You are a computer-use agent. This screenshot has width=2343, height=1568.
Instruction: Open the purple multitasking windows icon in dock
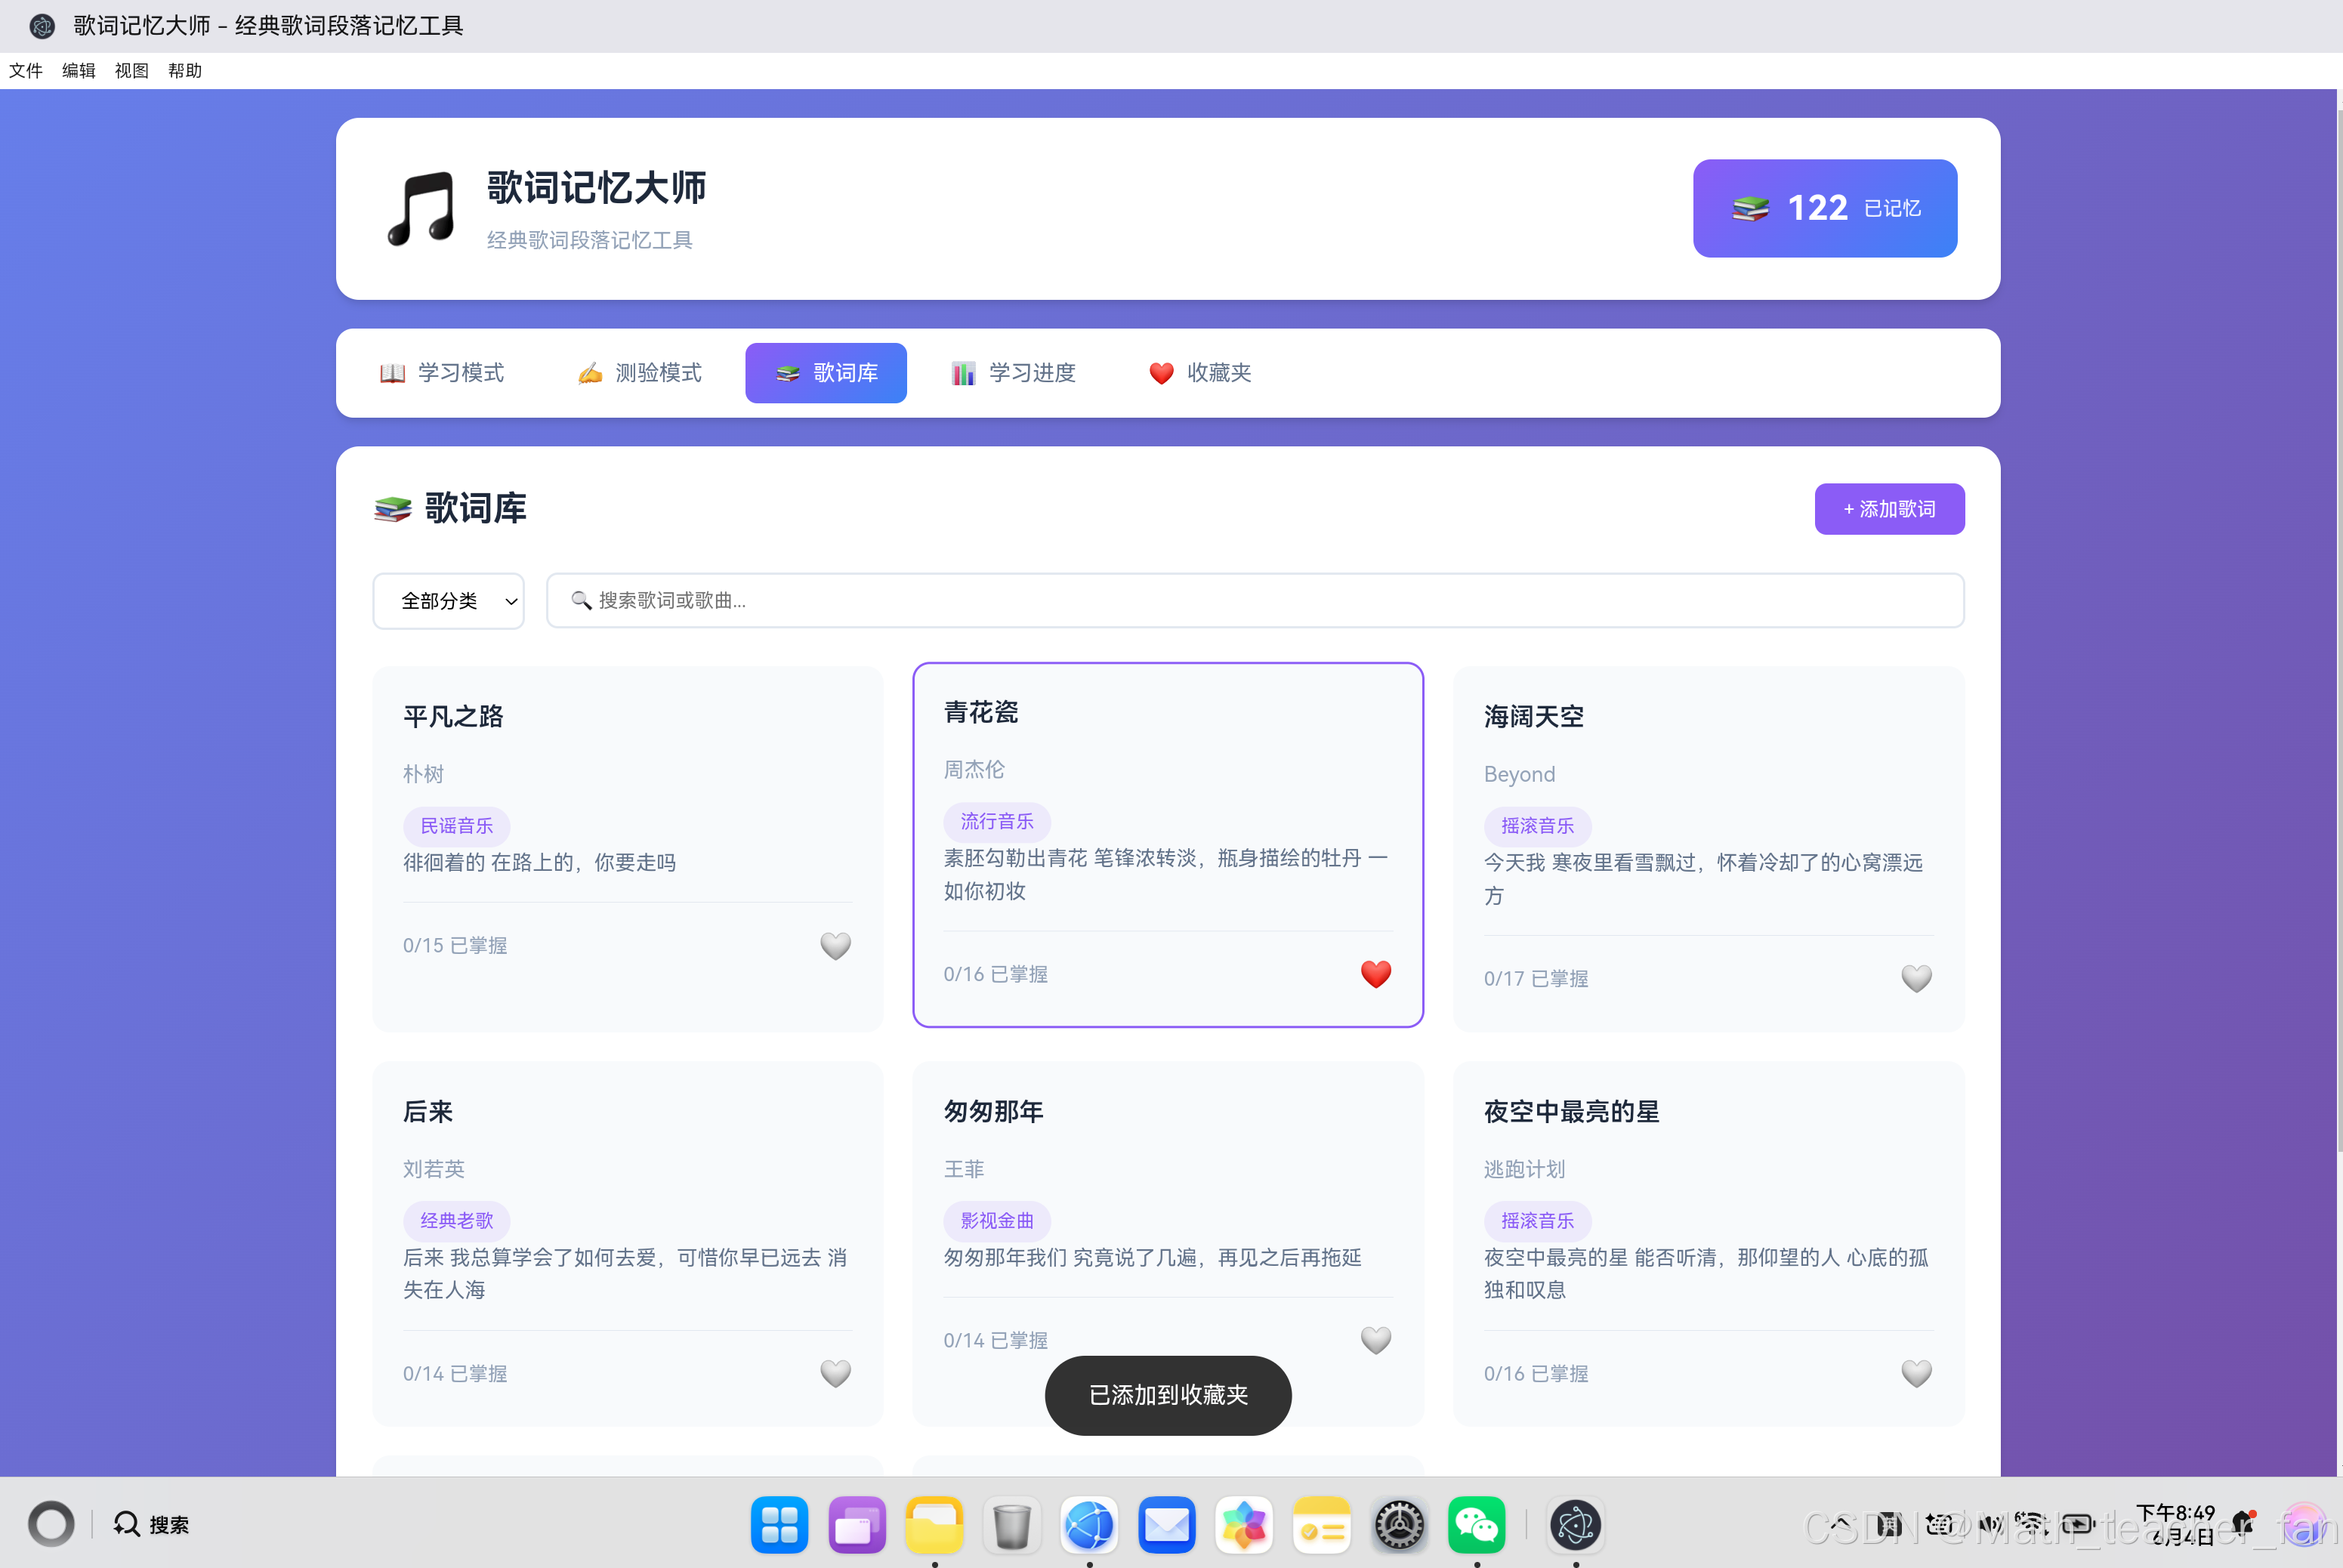857,1525
